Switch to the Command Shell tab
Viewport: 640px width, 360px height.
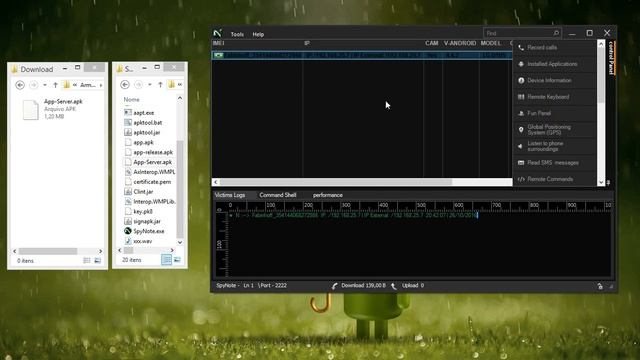(x=278, y=195)
